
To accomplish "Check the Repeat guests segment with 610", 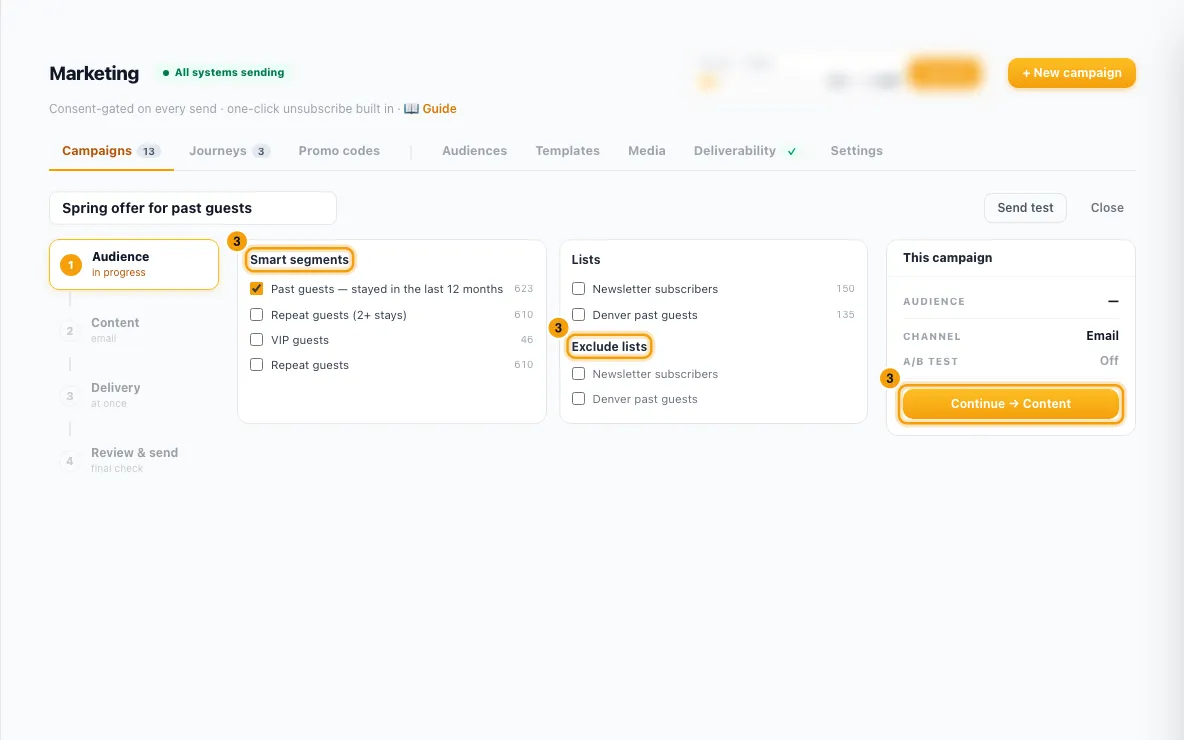I will [x=257, y=365].
